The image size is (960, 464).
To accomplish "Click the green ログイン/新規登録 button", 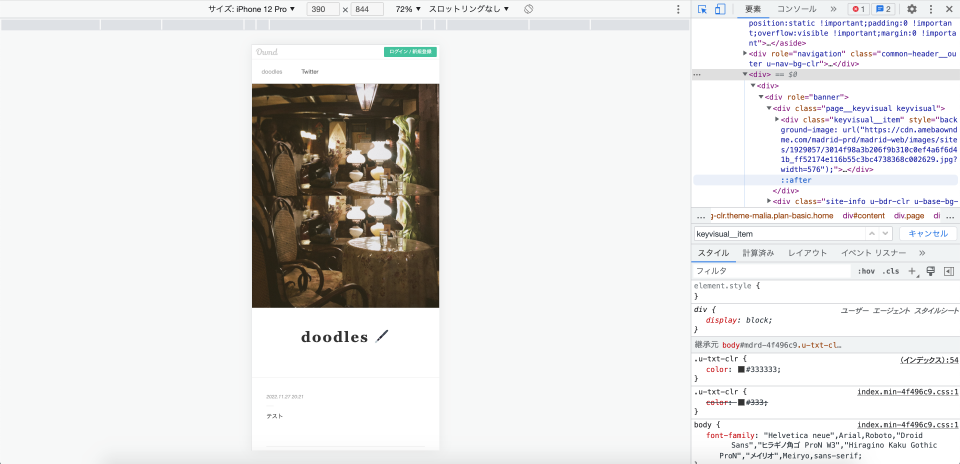I will point(410,52).
